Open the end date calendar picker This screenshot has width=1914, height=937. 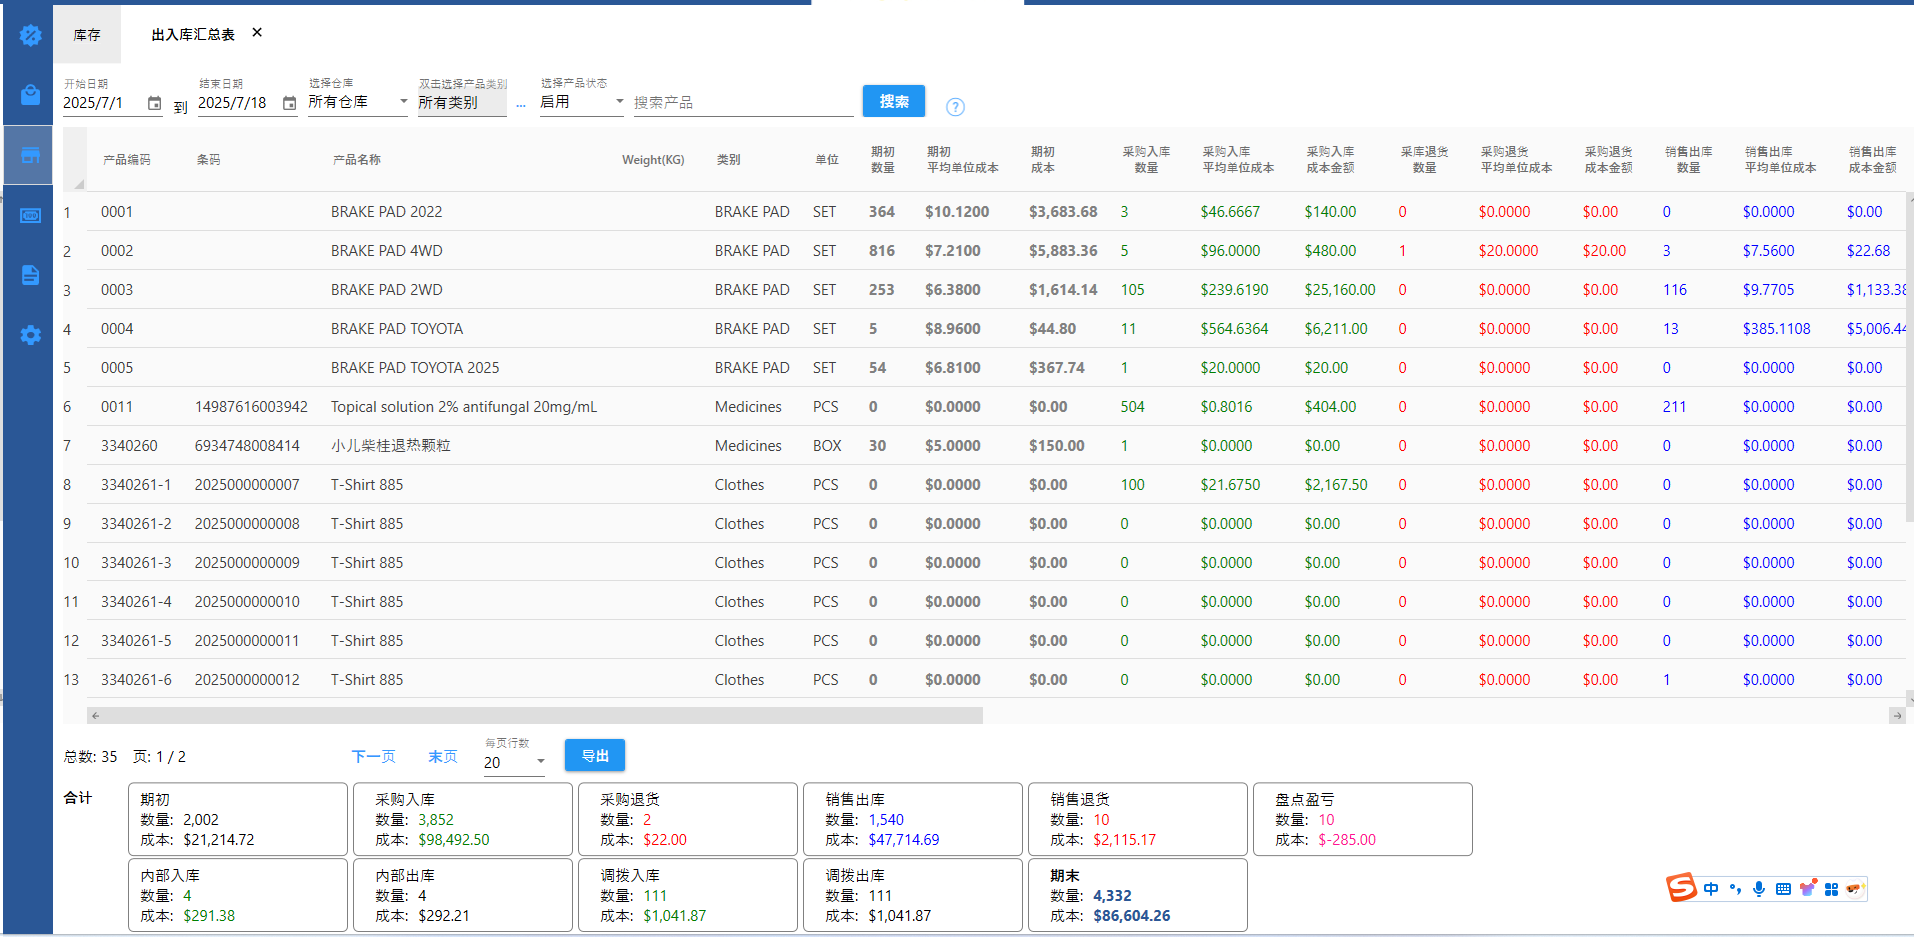coord(289,103)
